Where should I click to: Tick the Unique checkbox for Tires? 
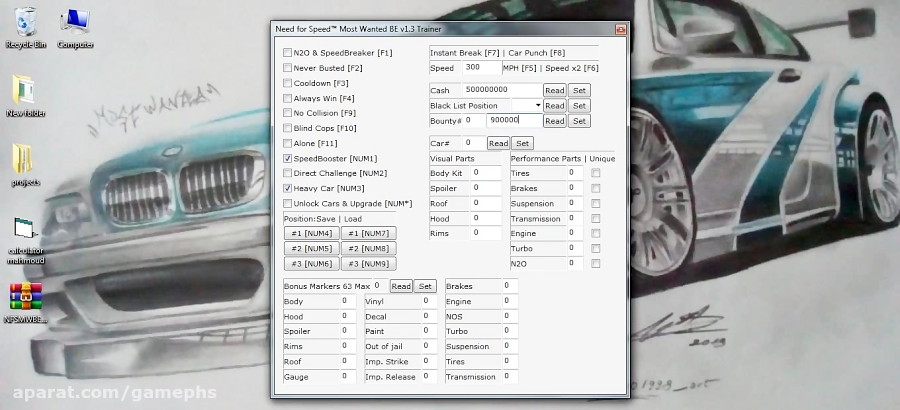click(x=596, y=173)
